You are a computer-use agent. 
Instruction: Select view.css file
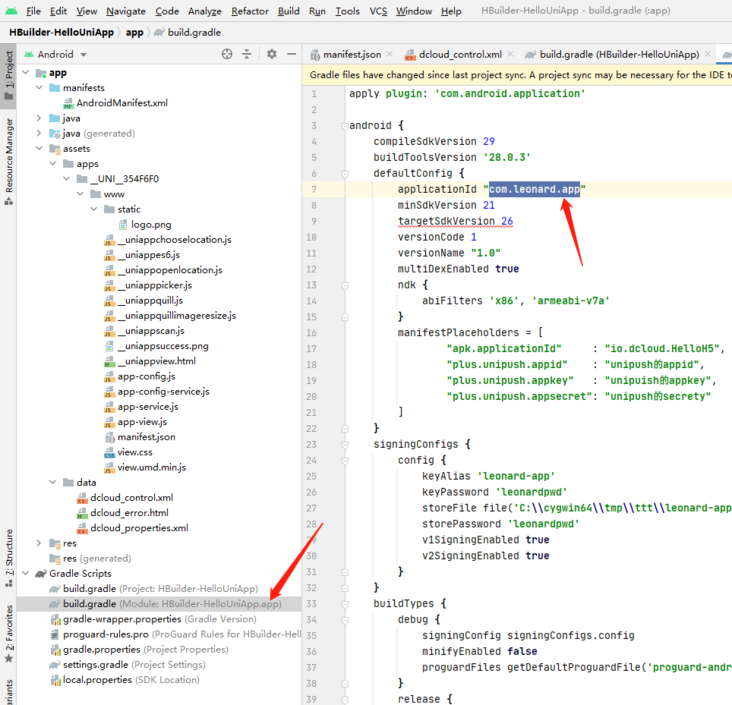(134, 452)
